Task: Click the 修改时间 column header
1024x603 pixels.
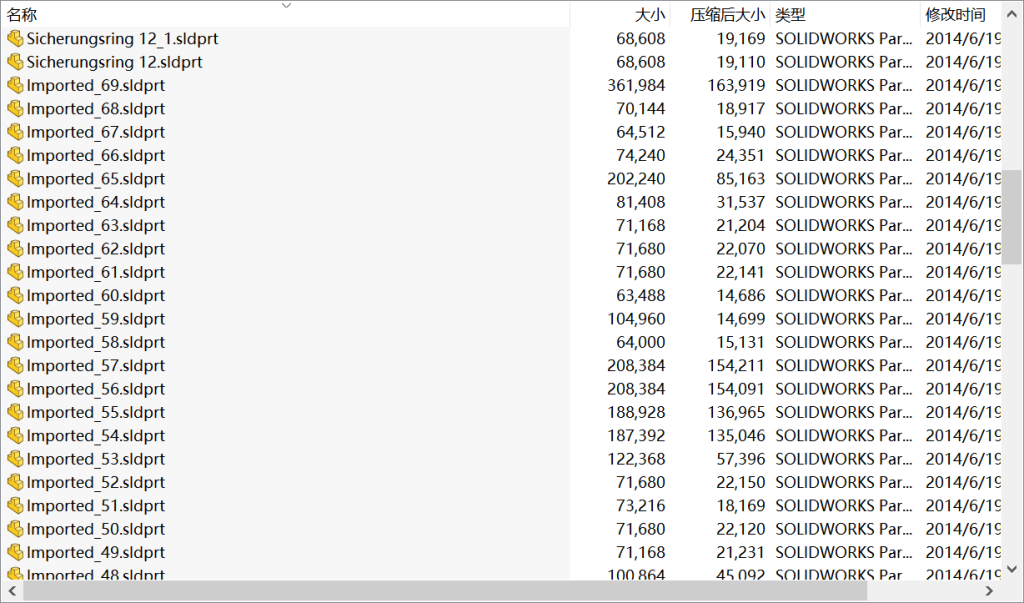Action: 955,15
